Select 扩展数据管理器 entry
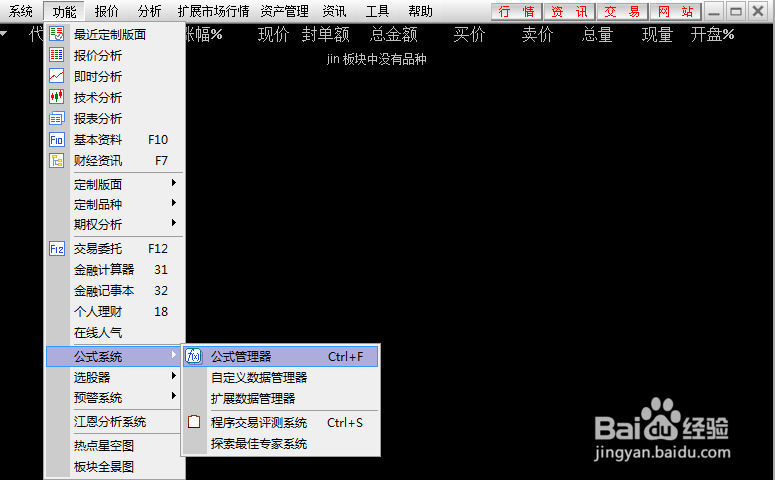 point(281,398)
